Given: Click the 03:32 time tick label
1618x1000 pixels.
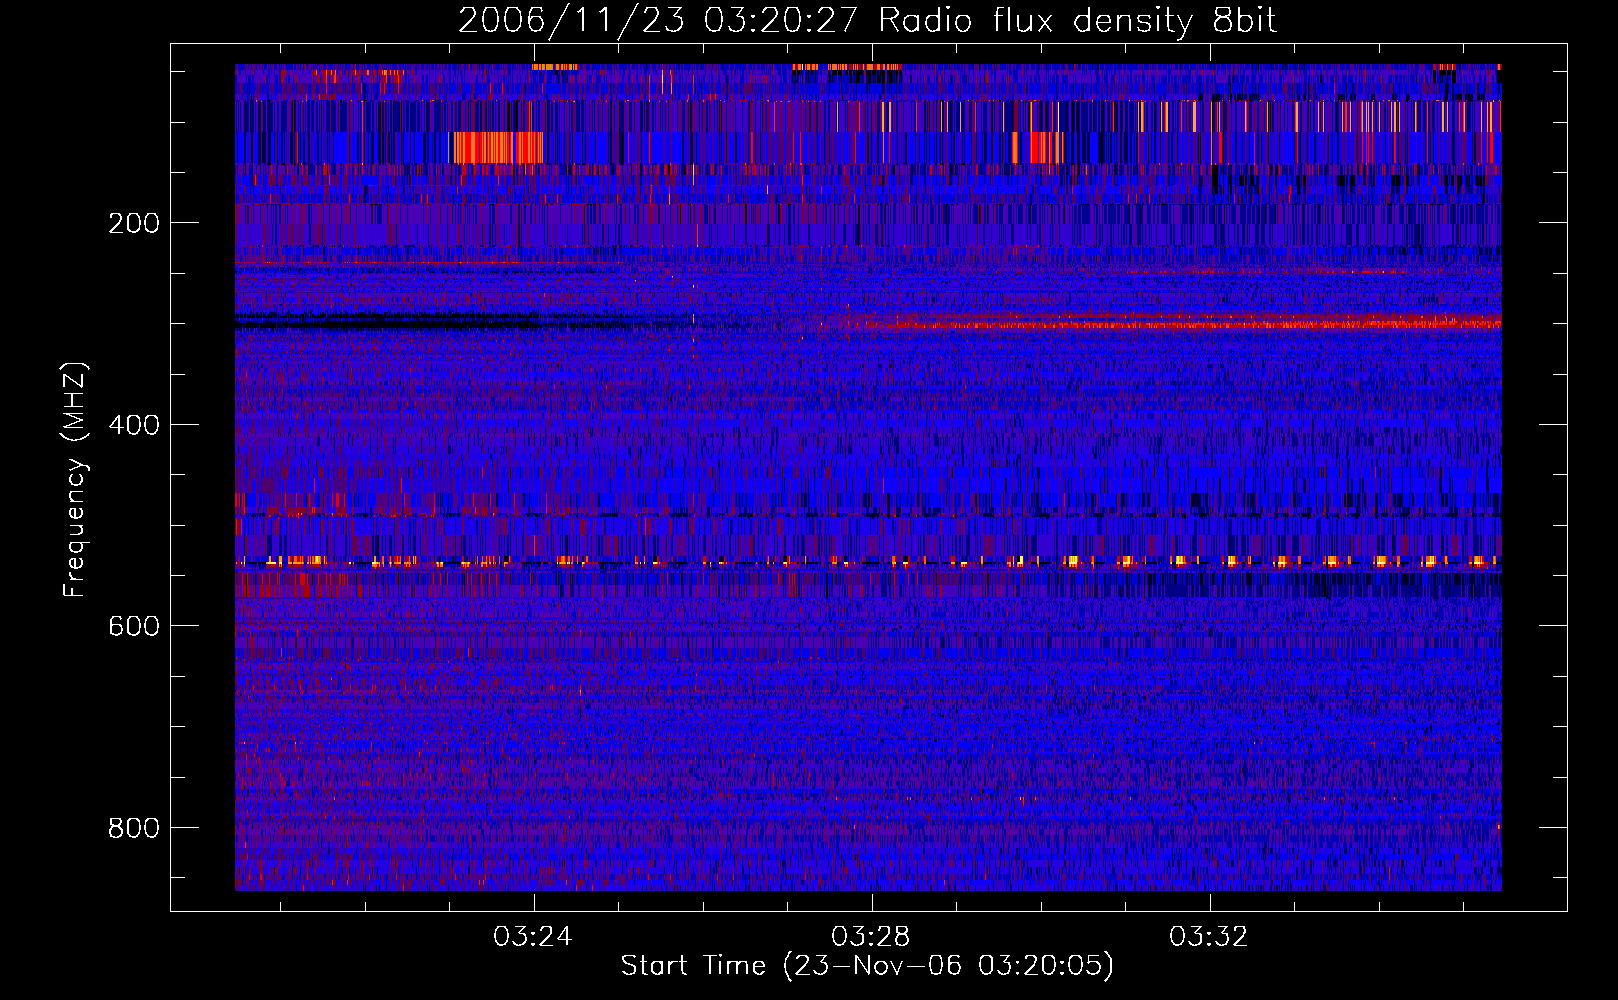Looking at the screenshot, I should pos(1209,937).
